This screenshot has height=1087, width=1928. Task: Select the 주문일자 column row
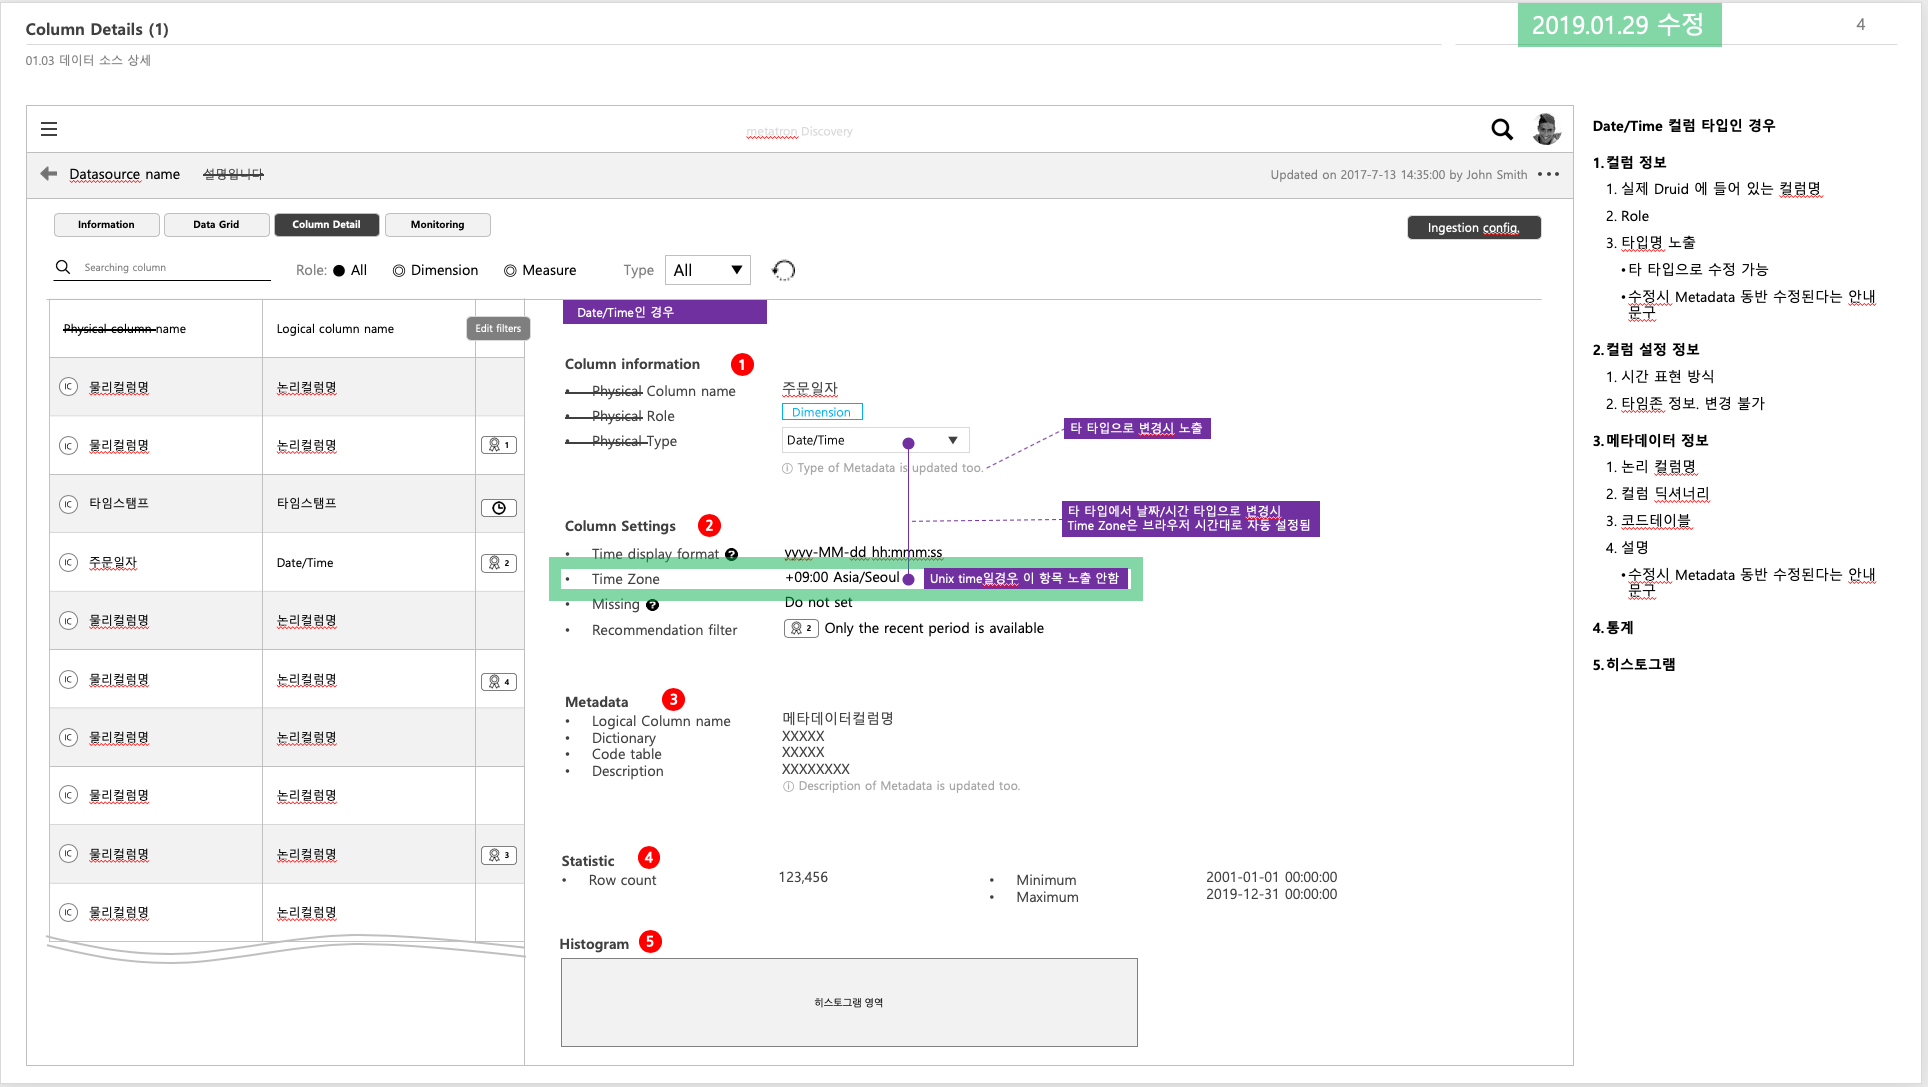(x=287, y=562)
